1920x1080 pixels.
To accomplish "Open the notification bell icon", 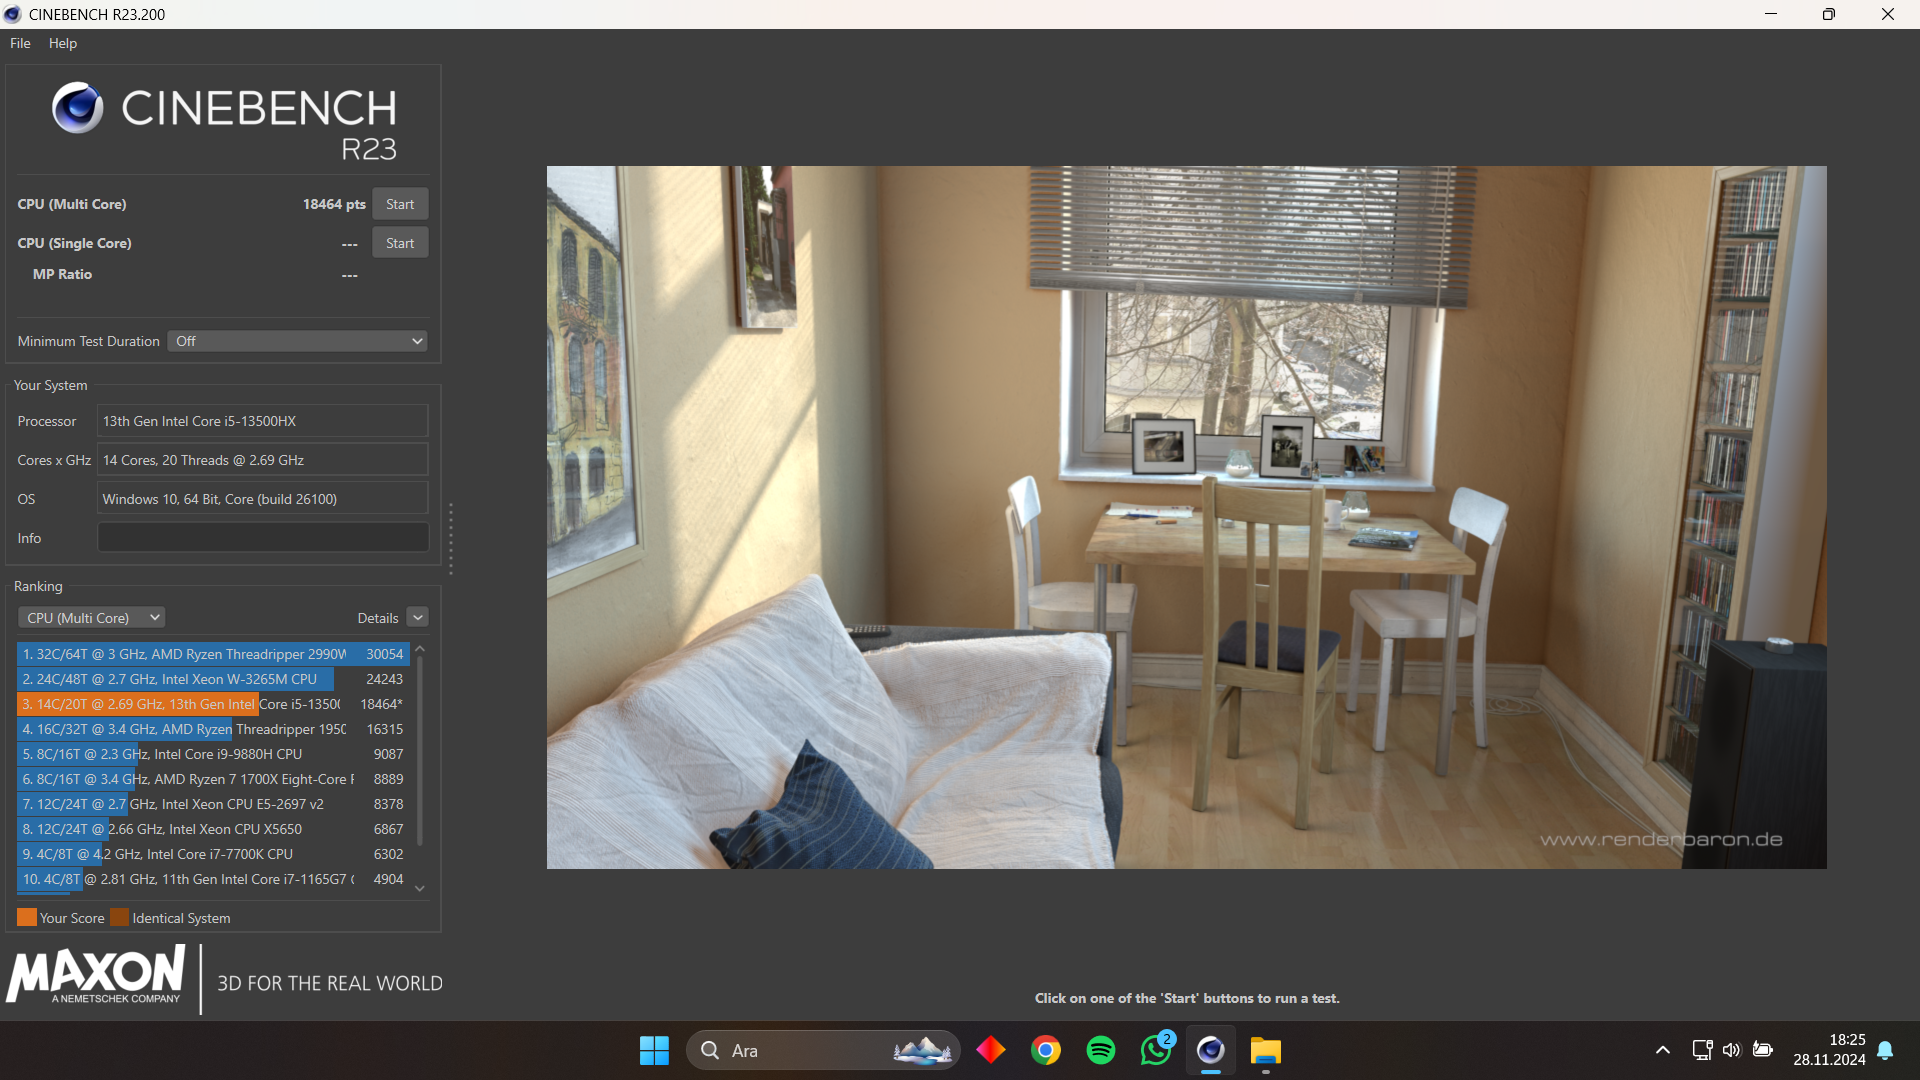I will coord(1885,1050).
